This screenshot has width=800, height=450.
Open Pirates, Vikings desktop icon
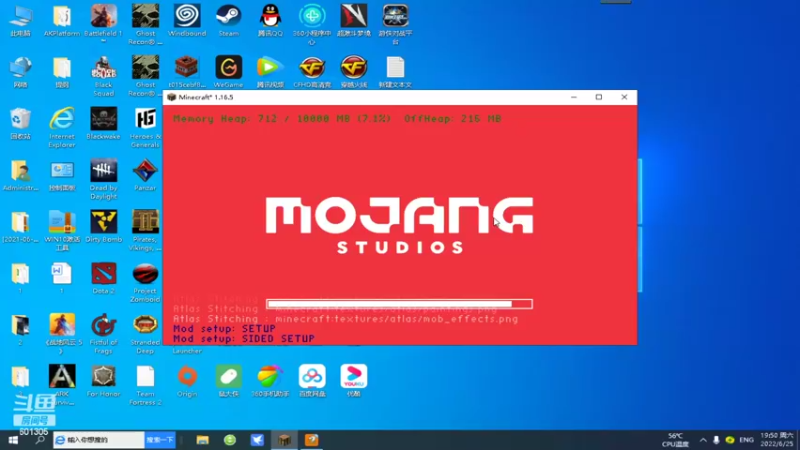[145, 231]
